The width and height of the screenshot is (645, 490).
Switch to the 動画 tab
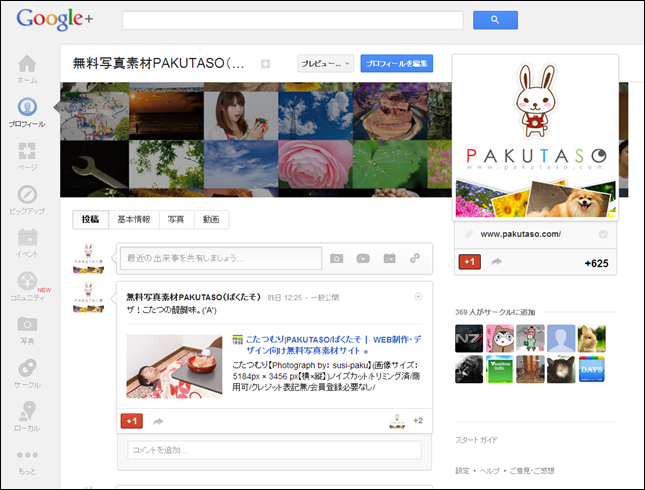coord(211,219)
